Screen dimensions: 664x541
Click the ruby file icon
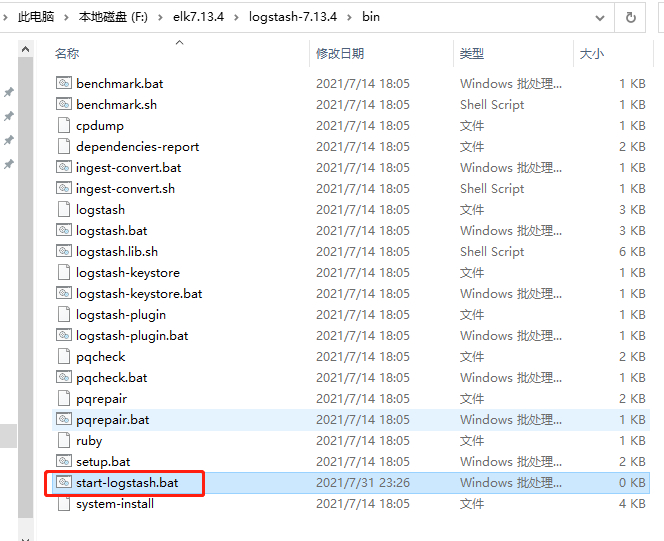coord(64,440)
